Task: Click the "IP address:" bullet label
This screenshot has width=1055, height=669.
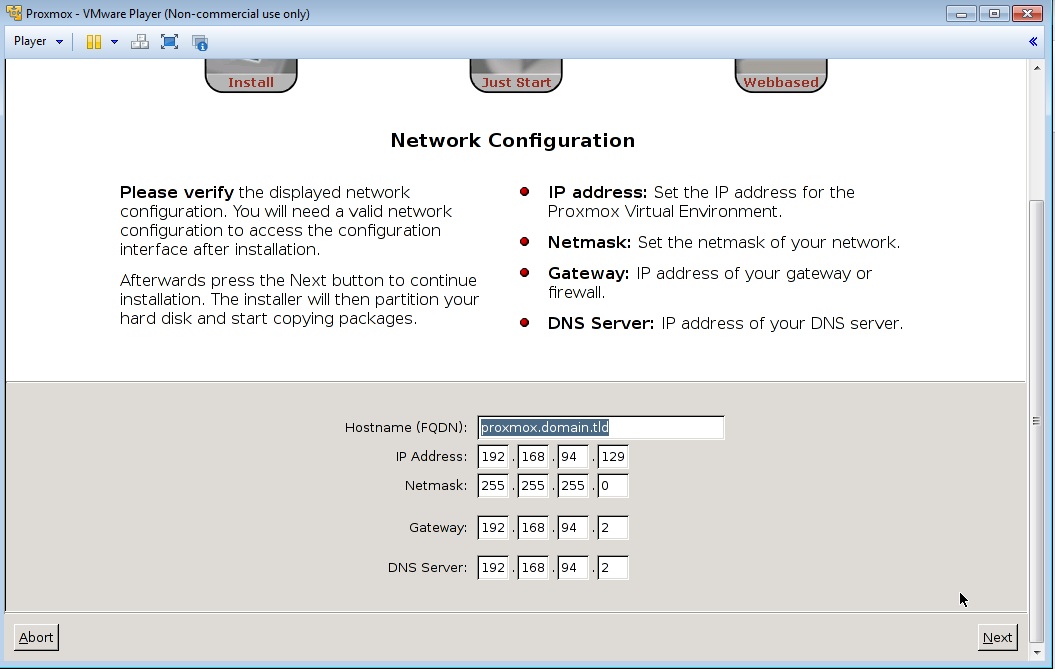Action: (x=597, y=192)
